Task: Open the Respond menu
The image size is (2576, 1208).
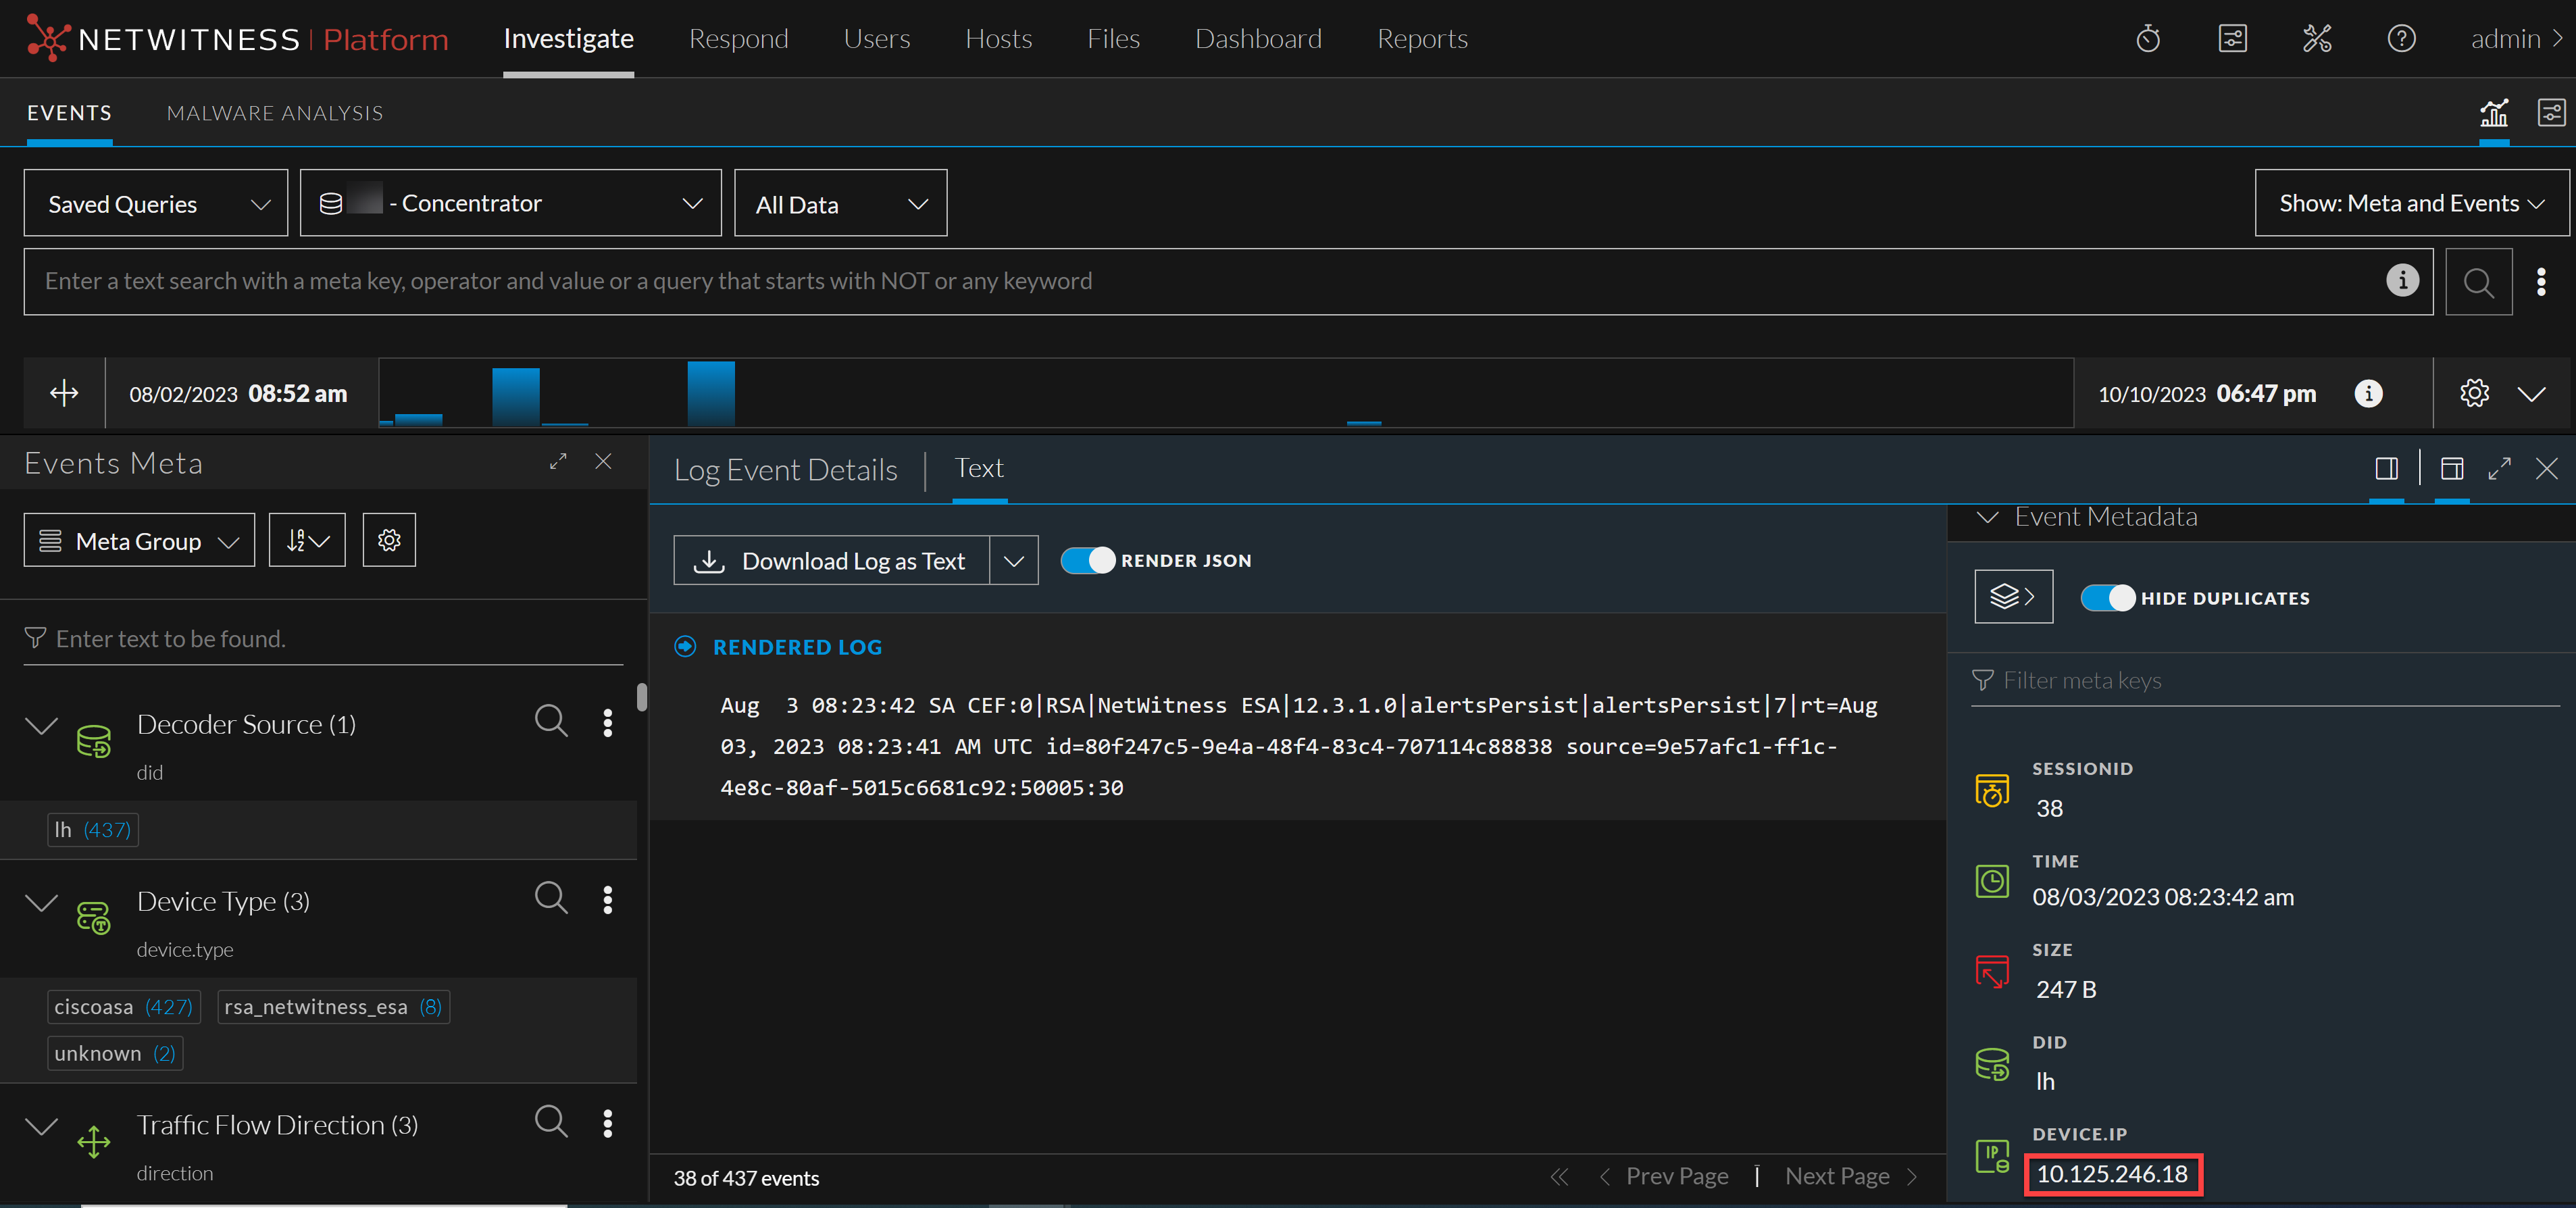Action: [x=738, y=39]
